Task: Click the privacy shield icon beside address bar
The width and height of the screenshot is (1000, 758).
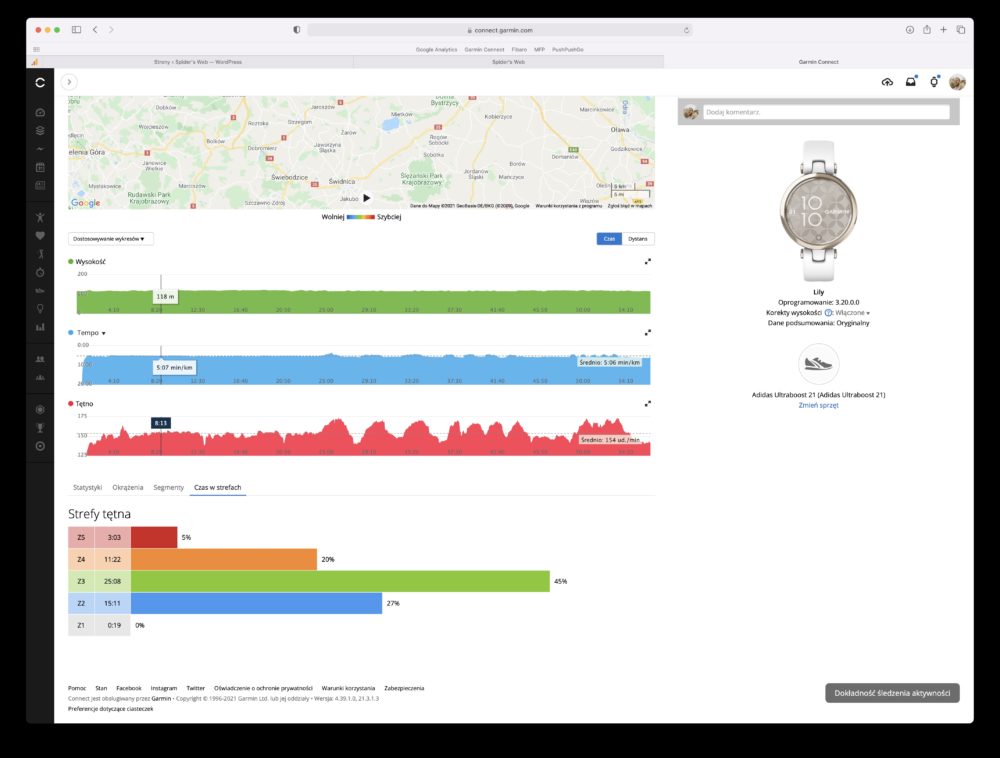Action: click(x=297, y=29)
